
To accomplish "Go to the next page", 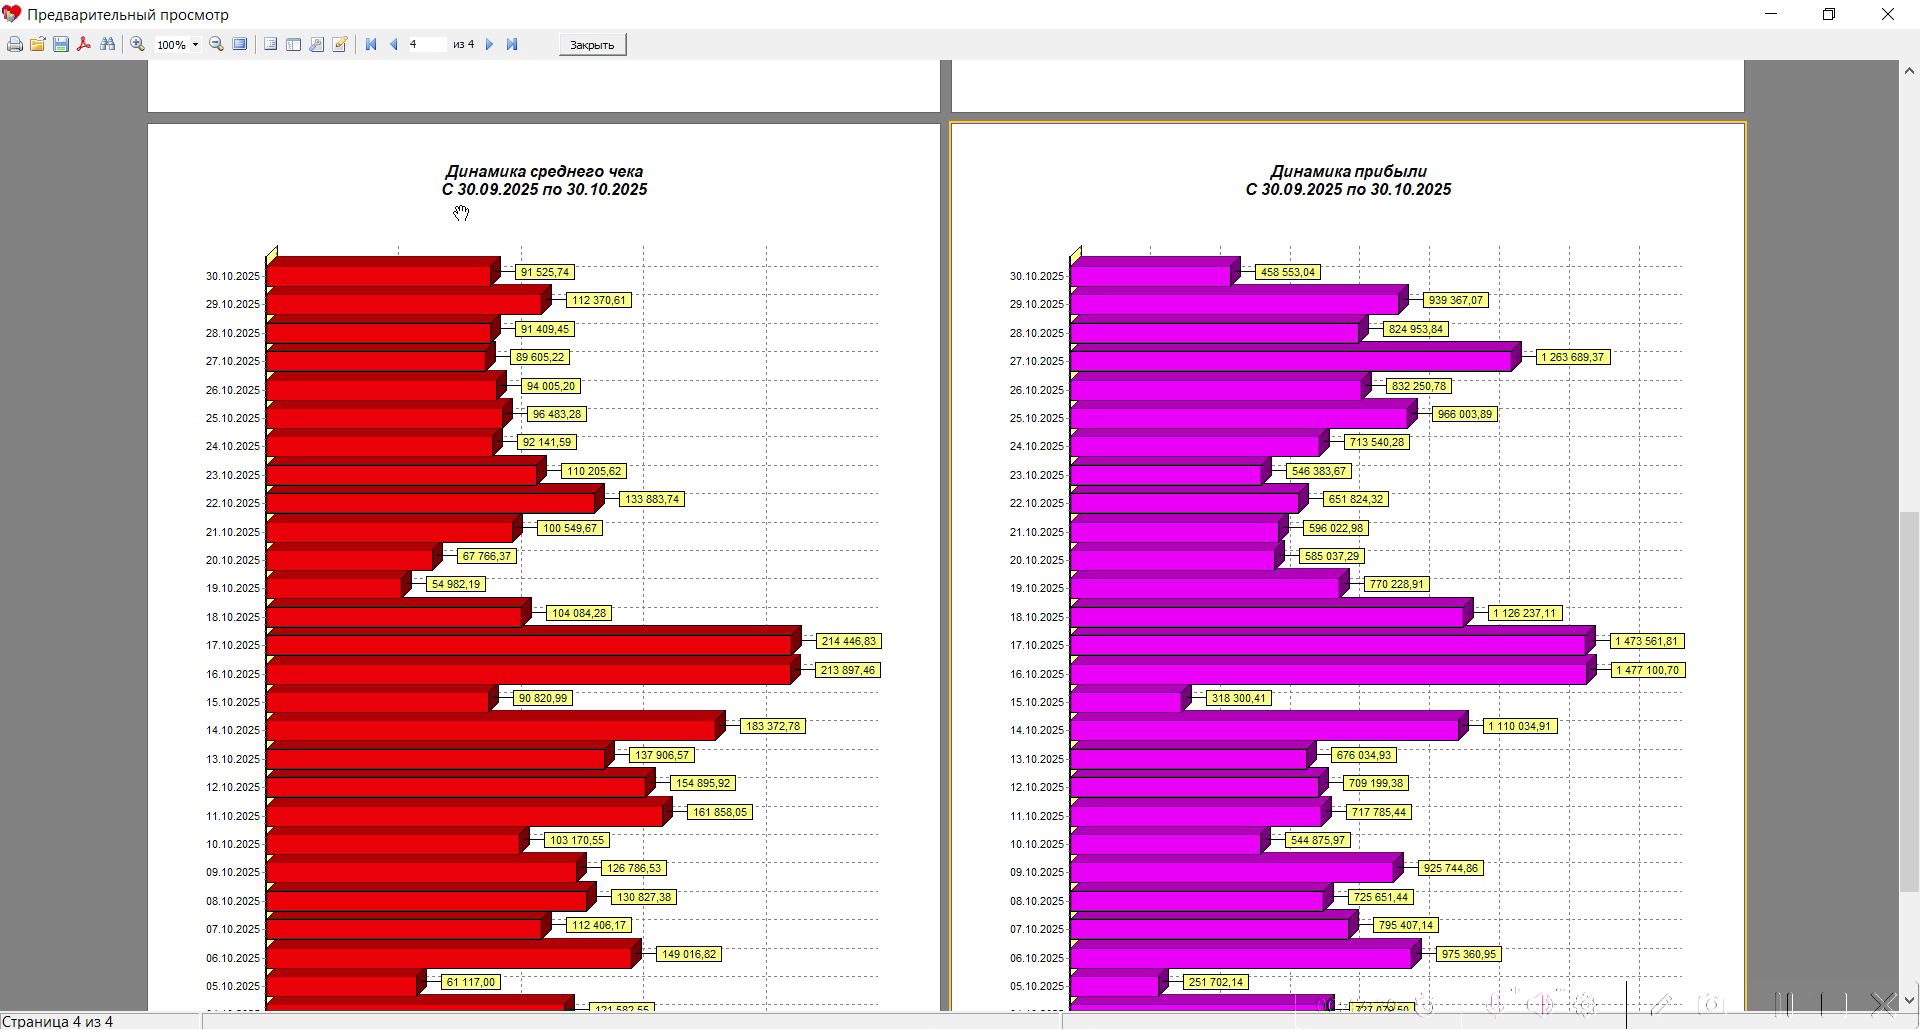I will pos(489,45).
